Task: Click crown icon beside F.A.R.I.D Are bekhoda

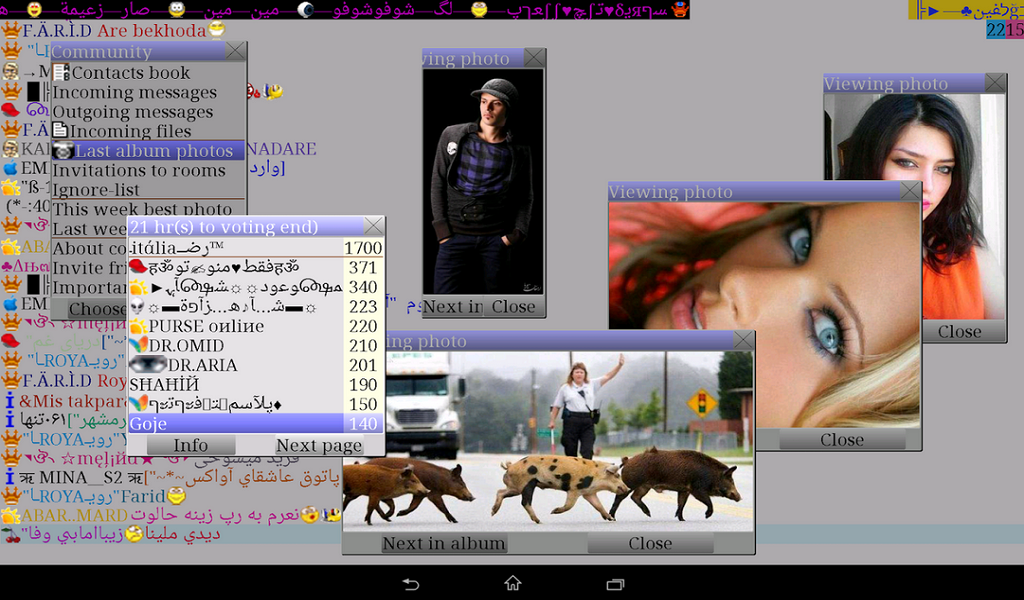Action: (11, 30)
